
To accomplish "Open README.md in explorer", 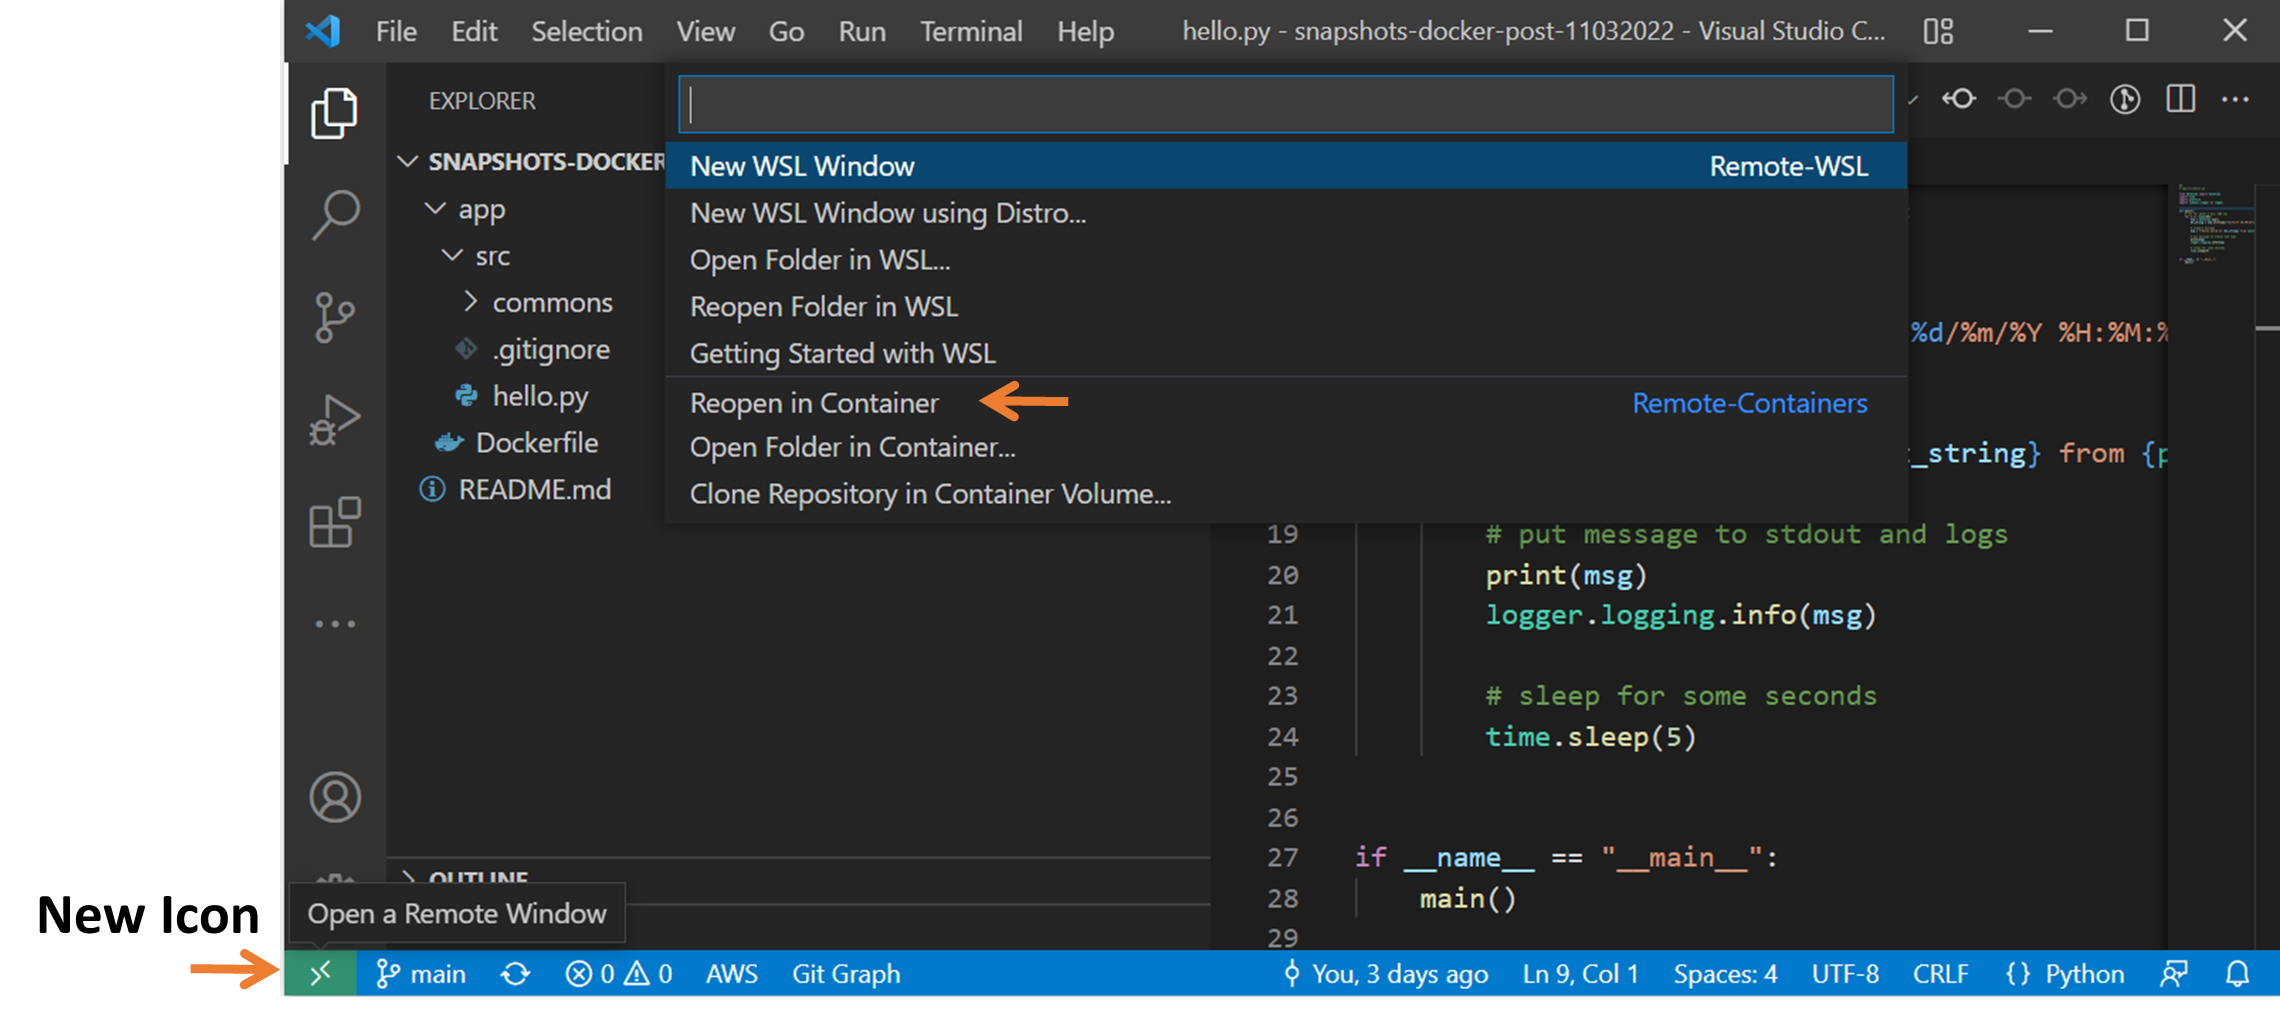I will coord(534,490).
